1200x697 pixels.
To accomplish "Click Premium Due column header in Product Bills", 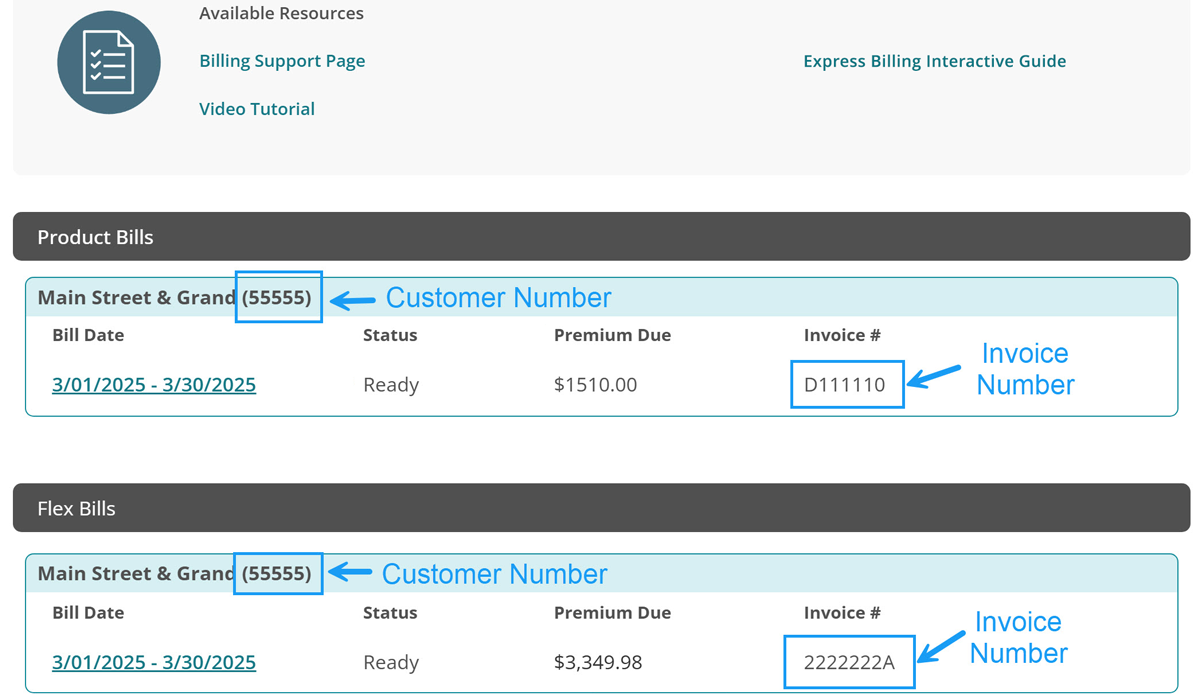I will point(612,335).
